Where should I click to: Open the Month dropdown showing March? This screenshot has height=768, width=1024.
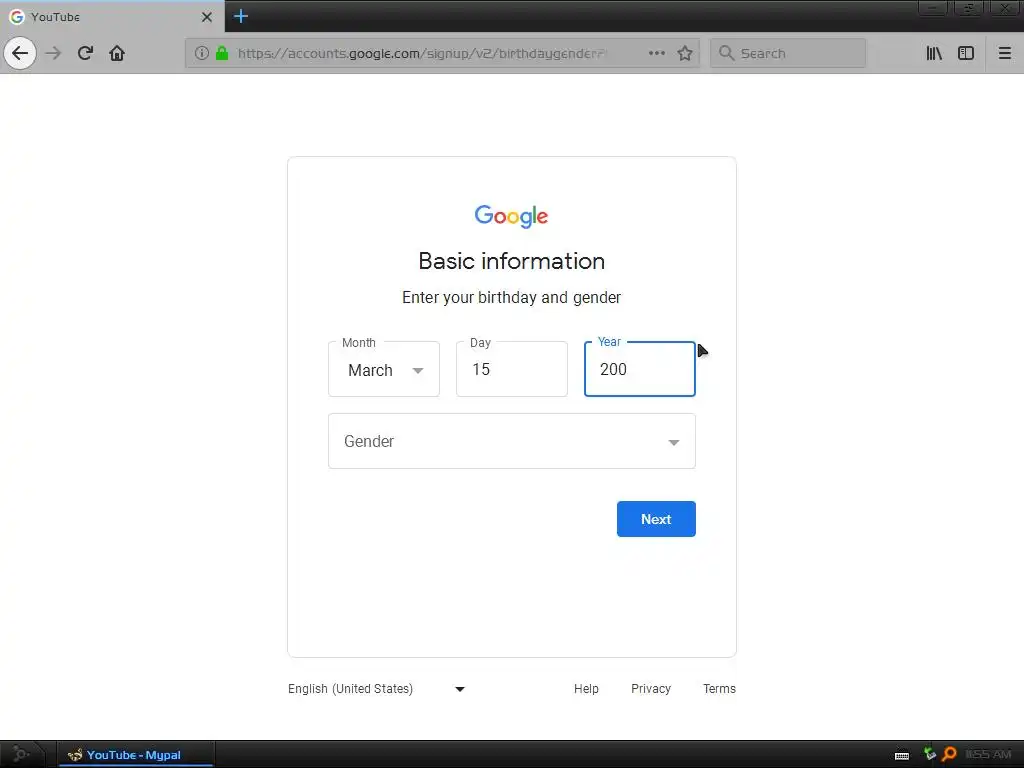[x=384, y=369]
